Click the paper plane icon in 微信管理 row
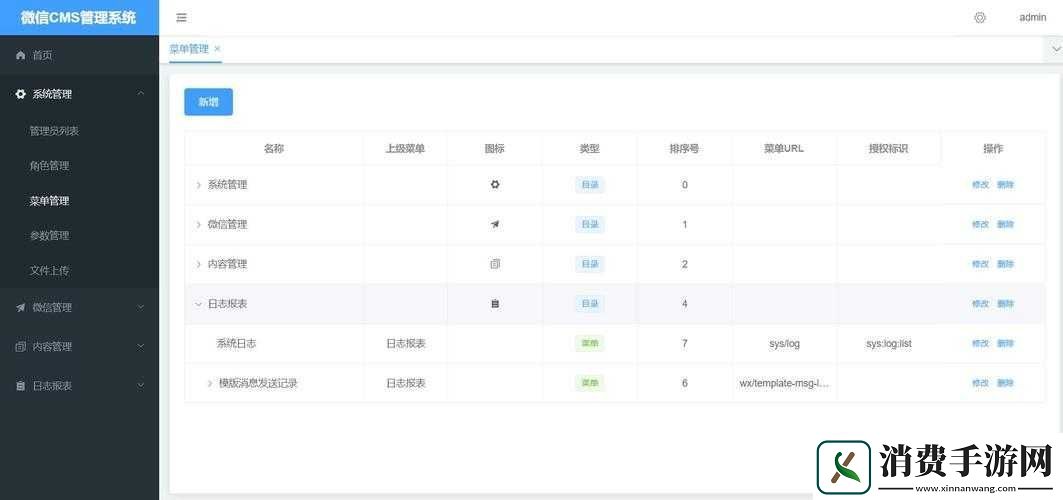 [x=495, y=225]
